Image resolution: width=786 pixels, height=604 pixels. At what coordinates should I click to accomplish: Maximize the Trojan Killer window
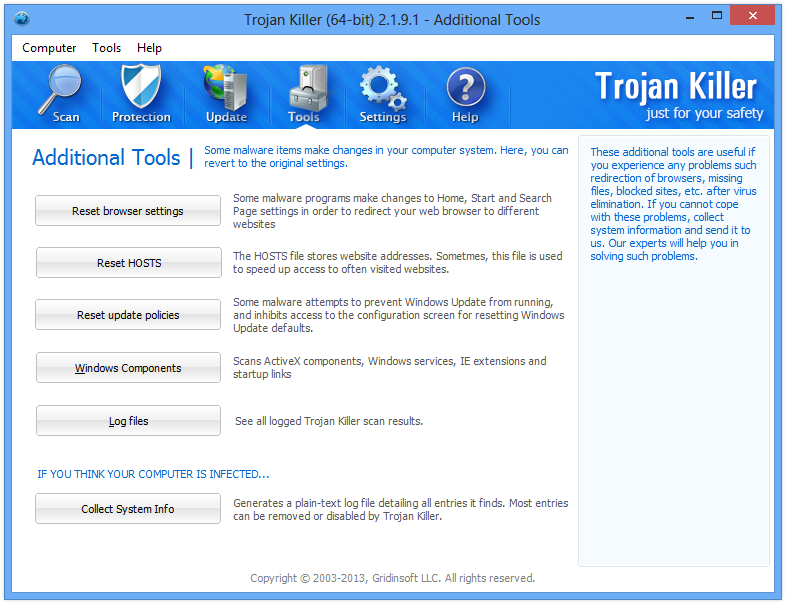pyautogui.click(x=717, y=16)
